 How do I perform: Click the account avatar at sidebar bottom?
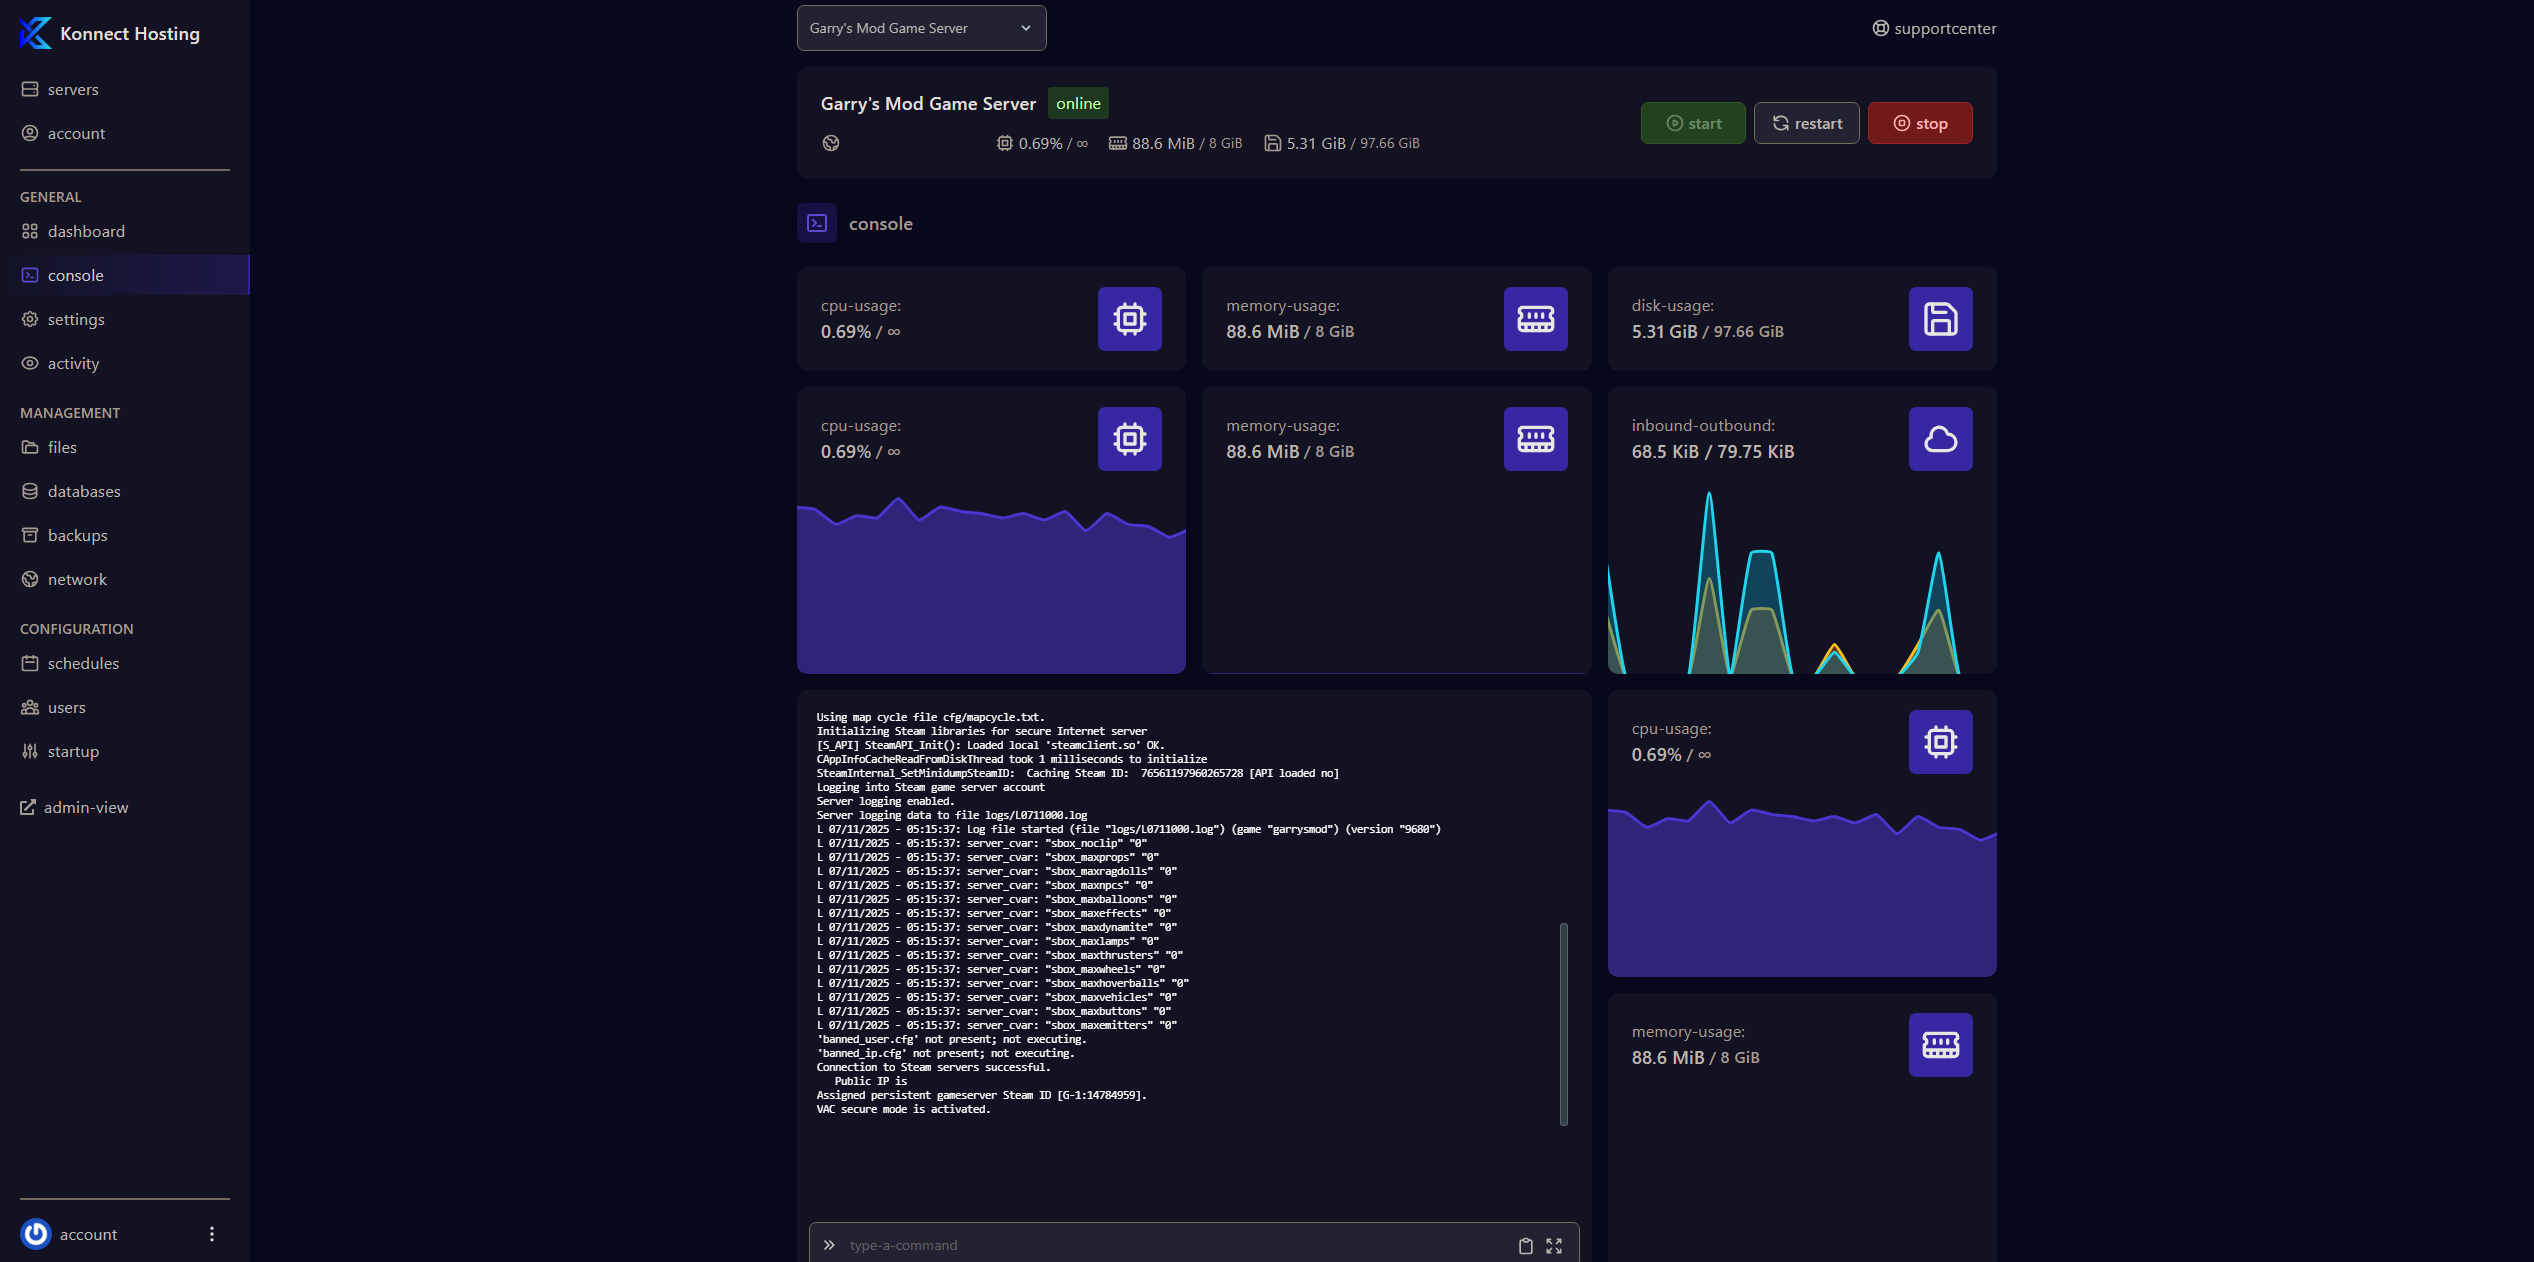coord(36,1234)
